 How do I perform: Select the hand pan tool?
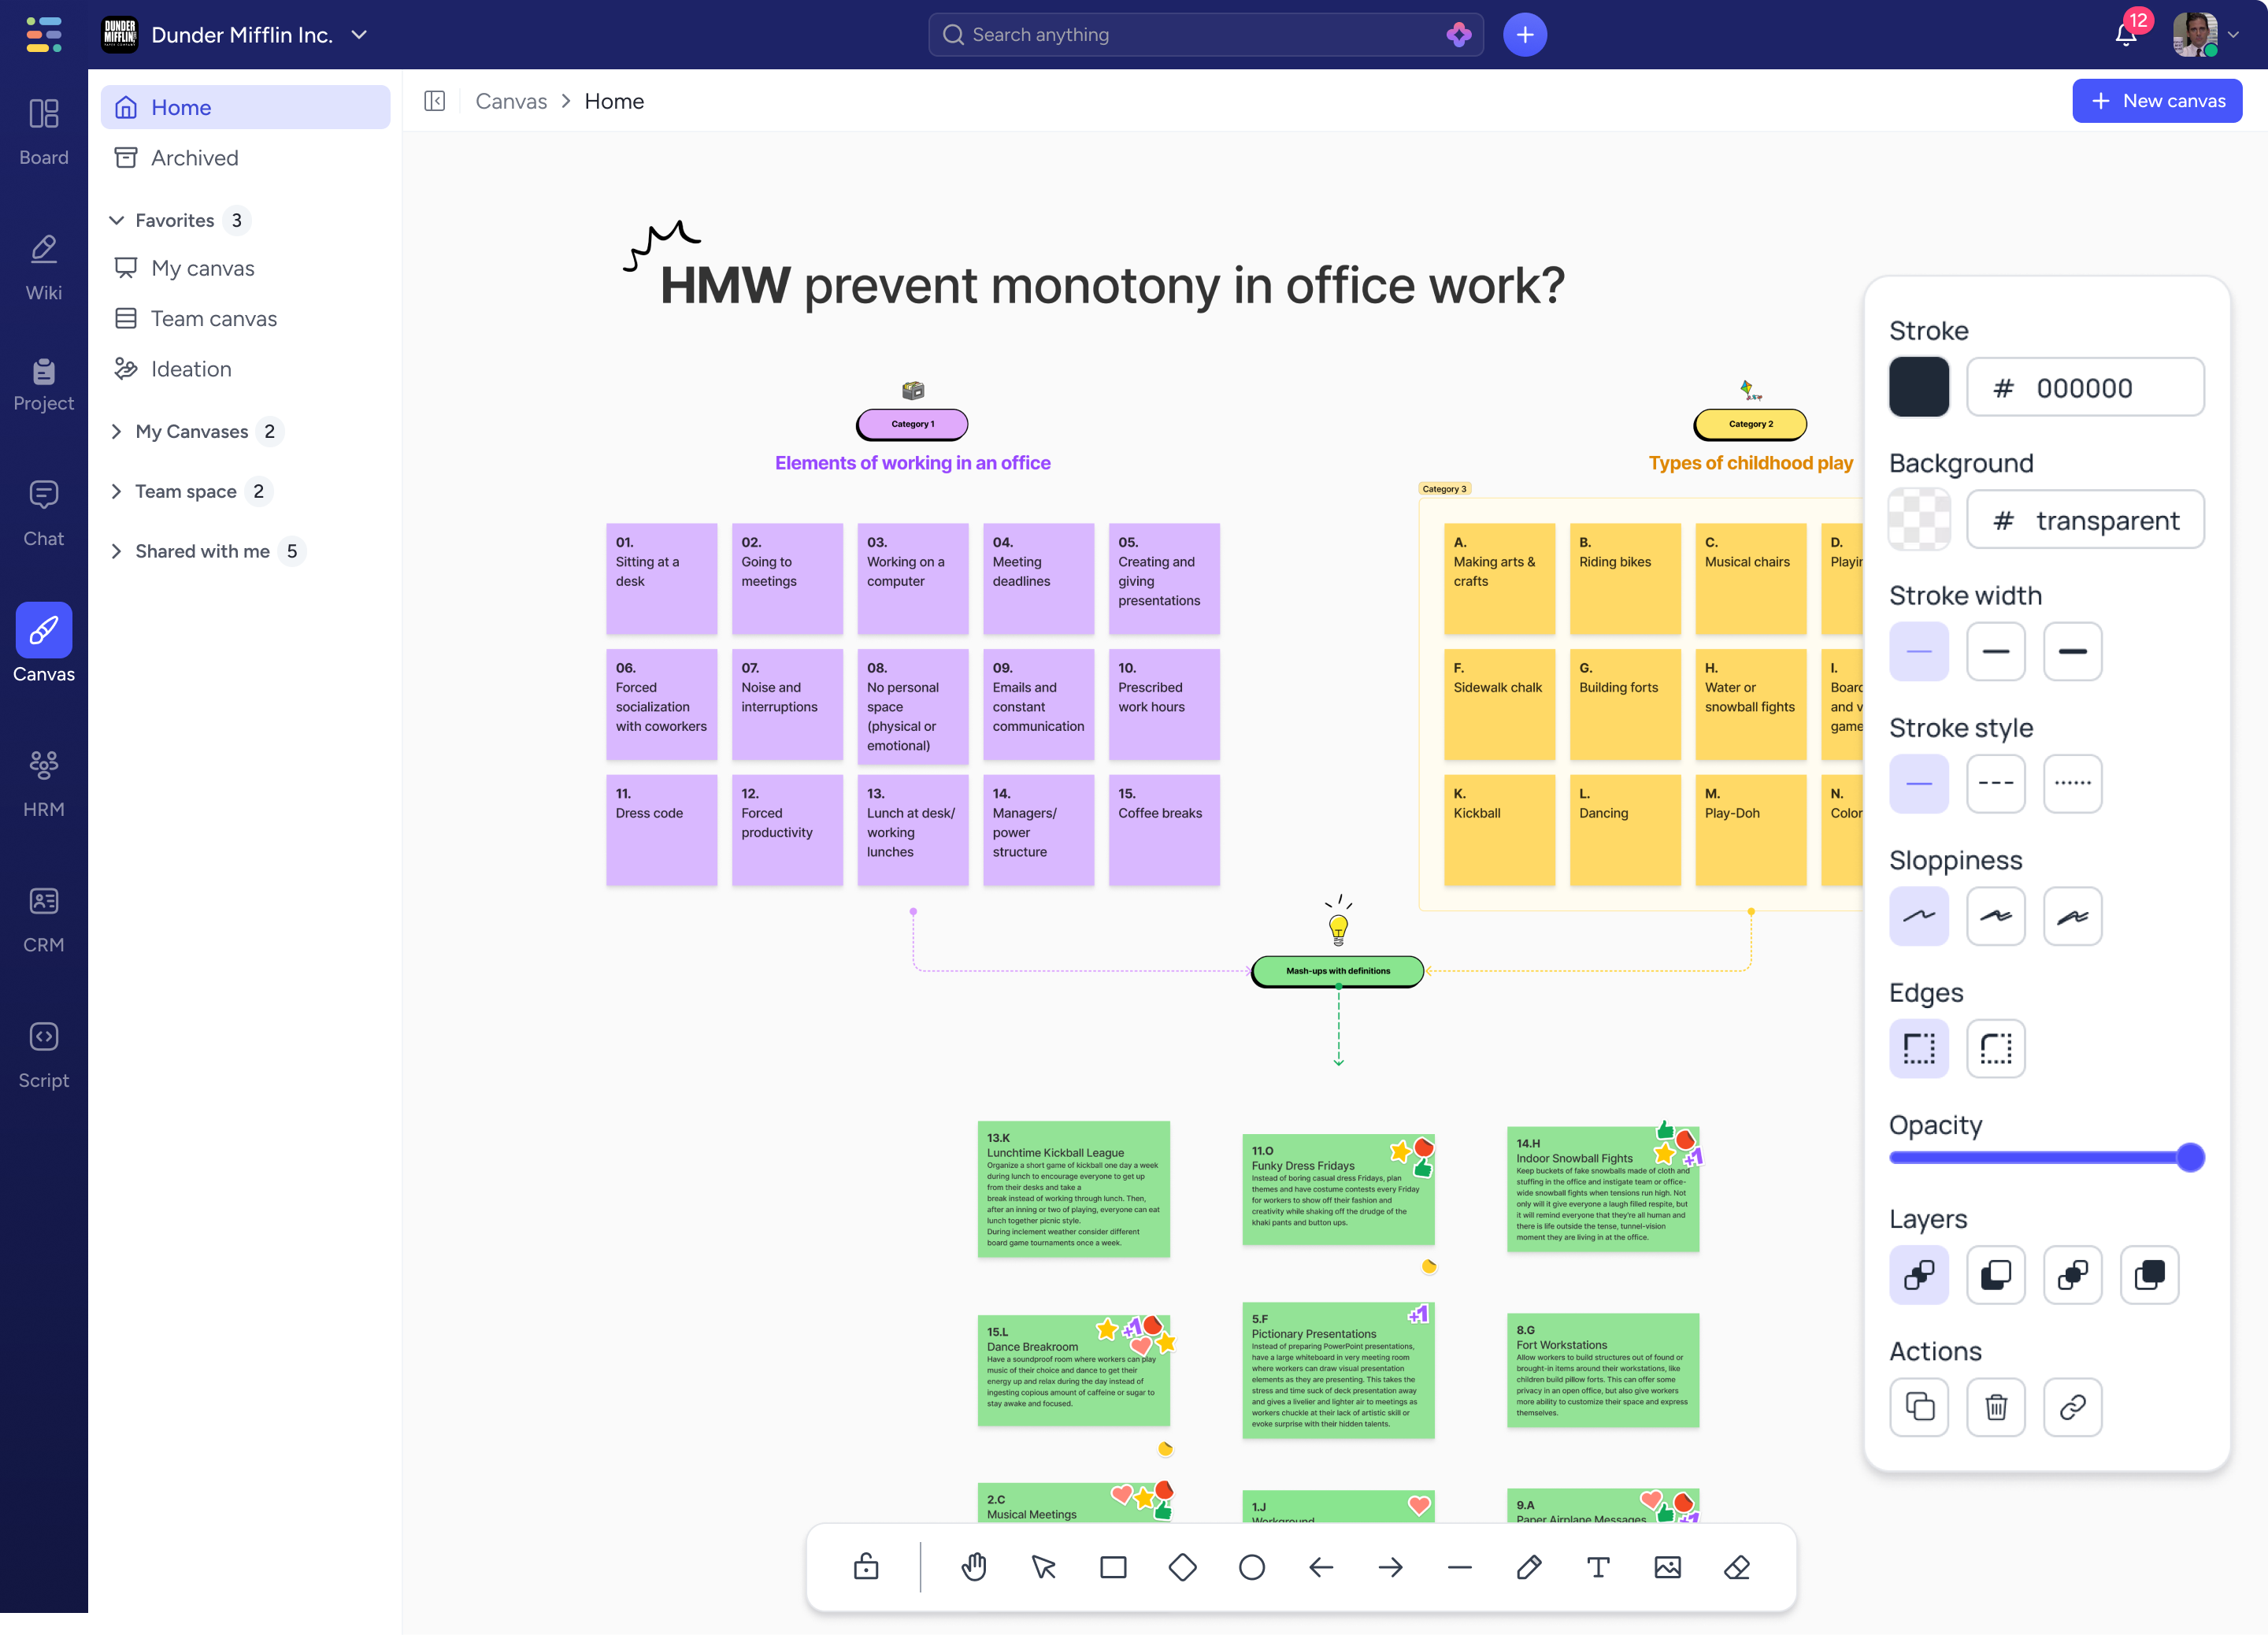(974, 1567)
